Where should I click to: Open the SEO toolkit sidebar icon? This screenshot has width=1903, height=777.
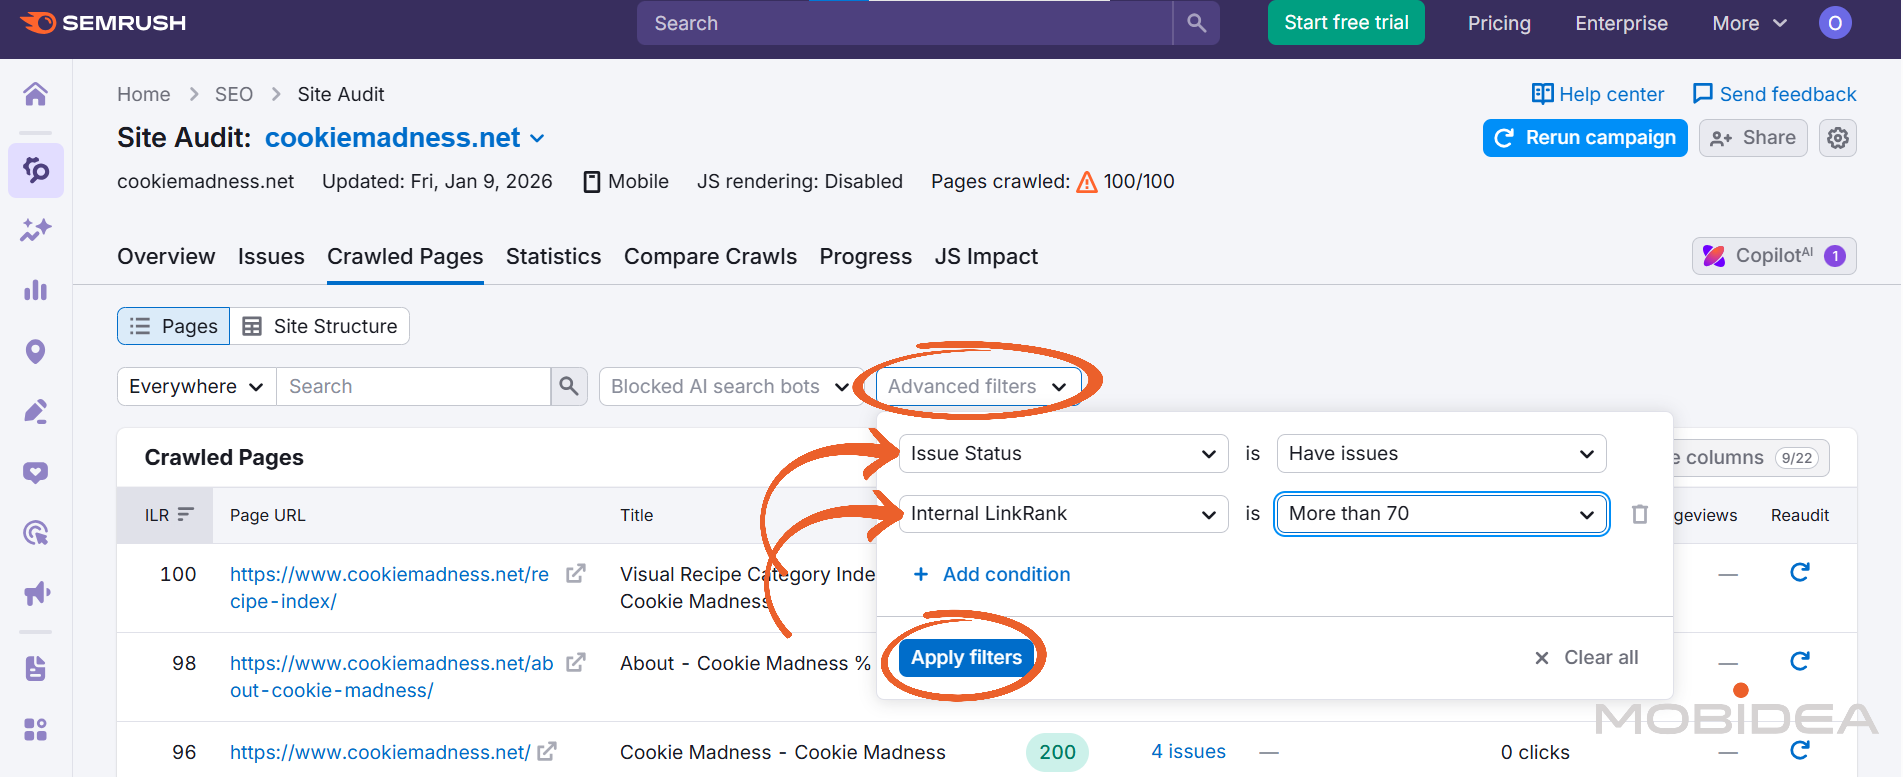pyautogui.click(x=36, y=170)
